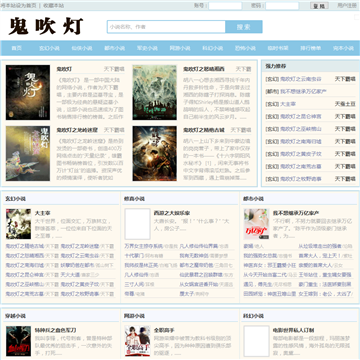
Task: Click the 全职高手 cover image
Action: [x=137, y=341]
